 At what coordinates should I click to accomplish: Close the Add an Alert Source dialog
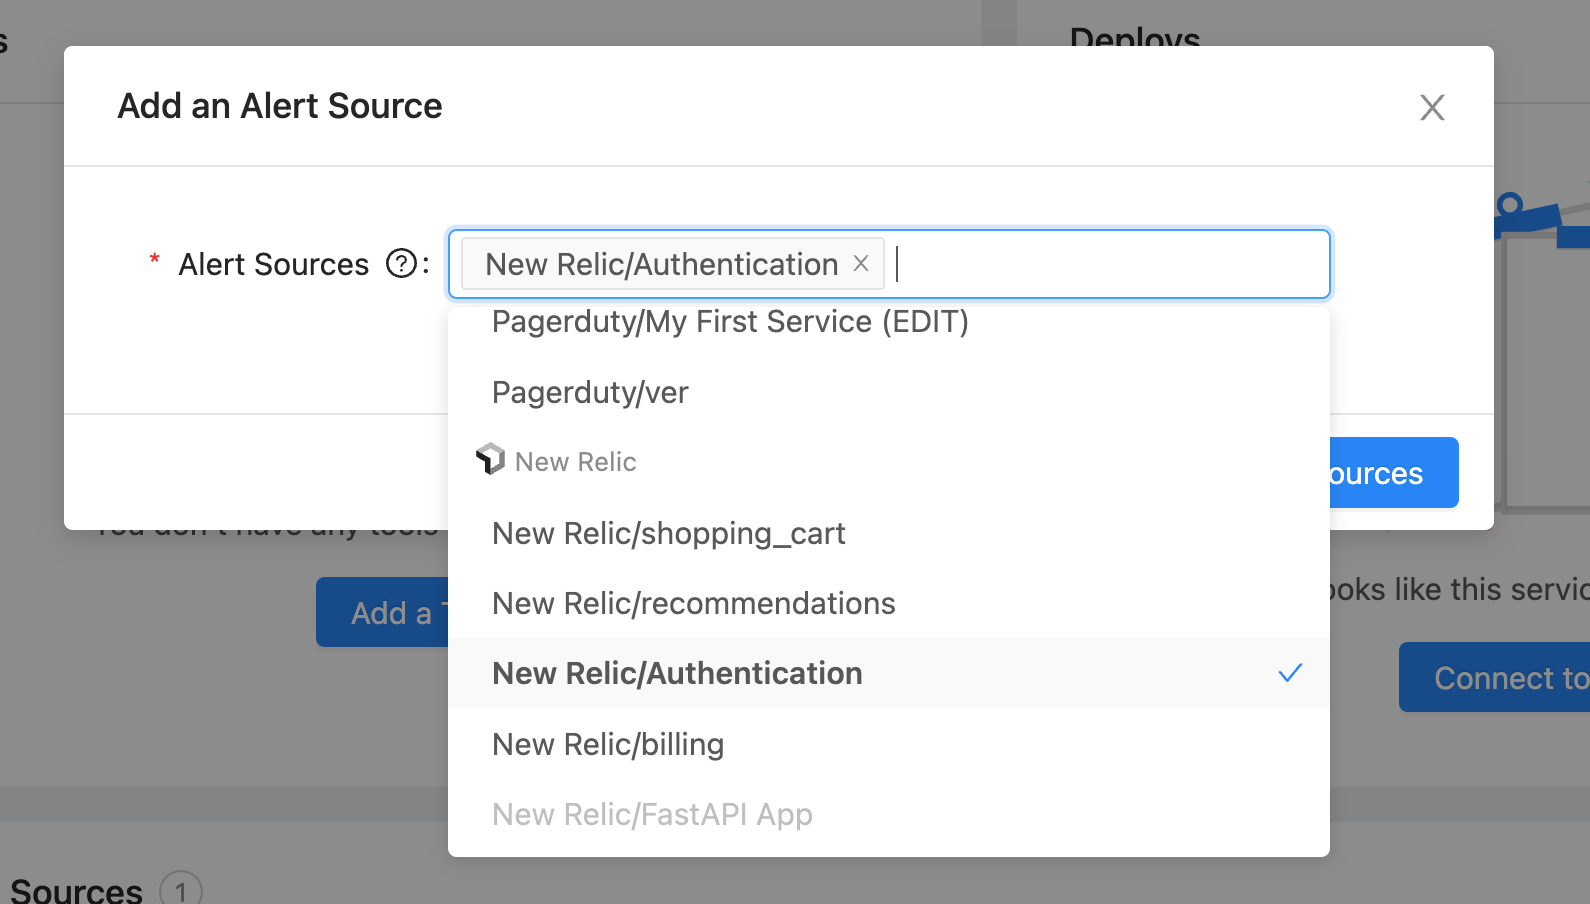1432,107
